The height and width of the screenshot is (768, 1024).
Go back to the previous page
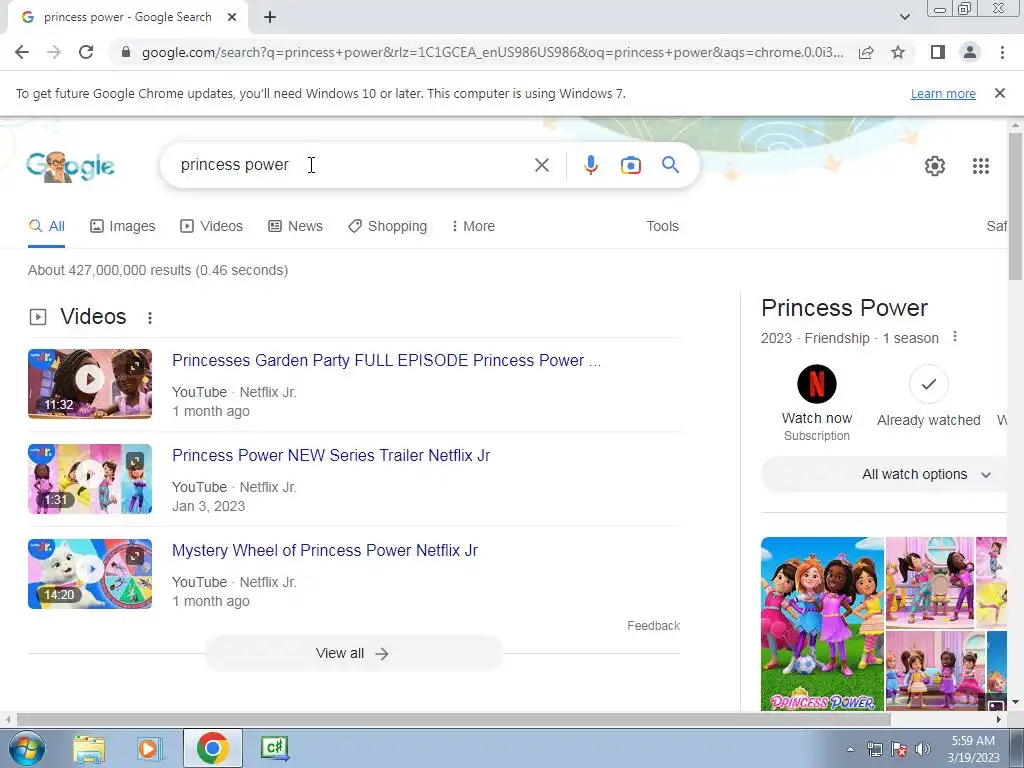(22, 52)
